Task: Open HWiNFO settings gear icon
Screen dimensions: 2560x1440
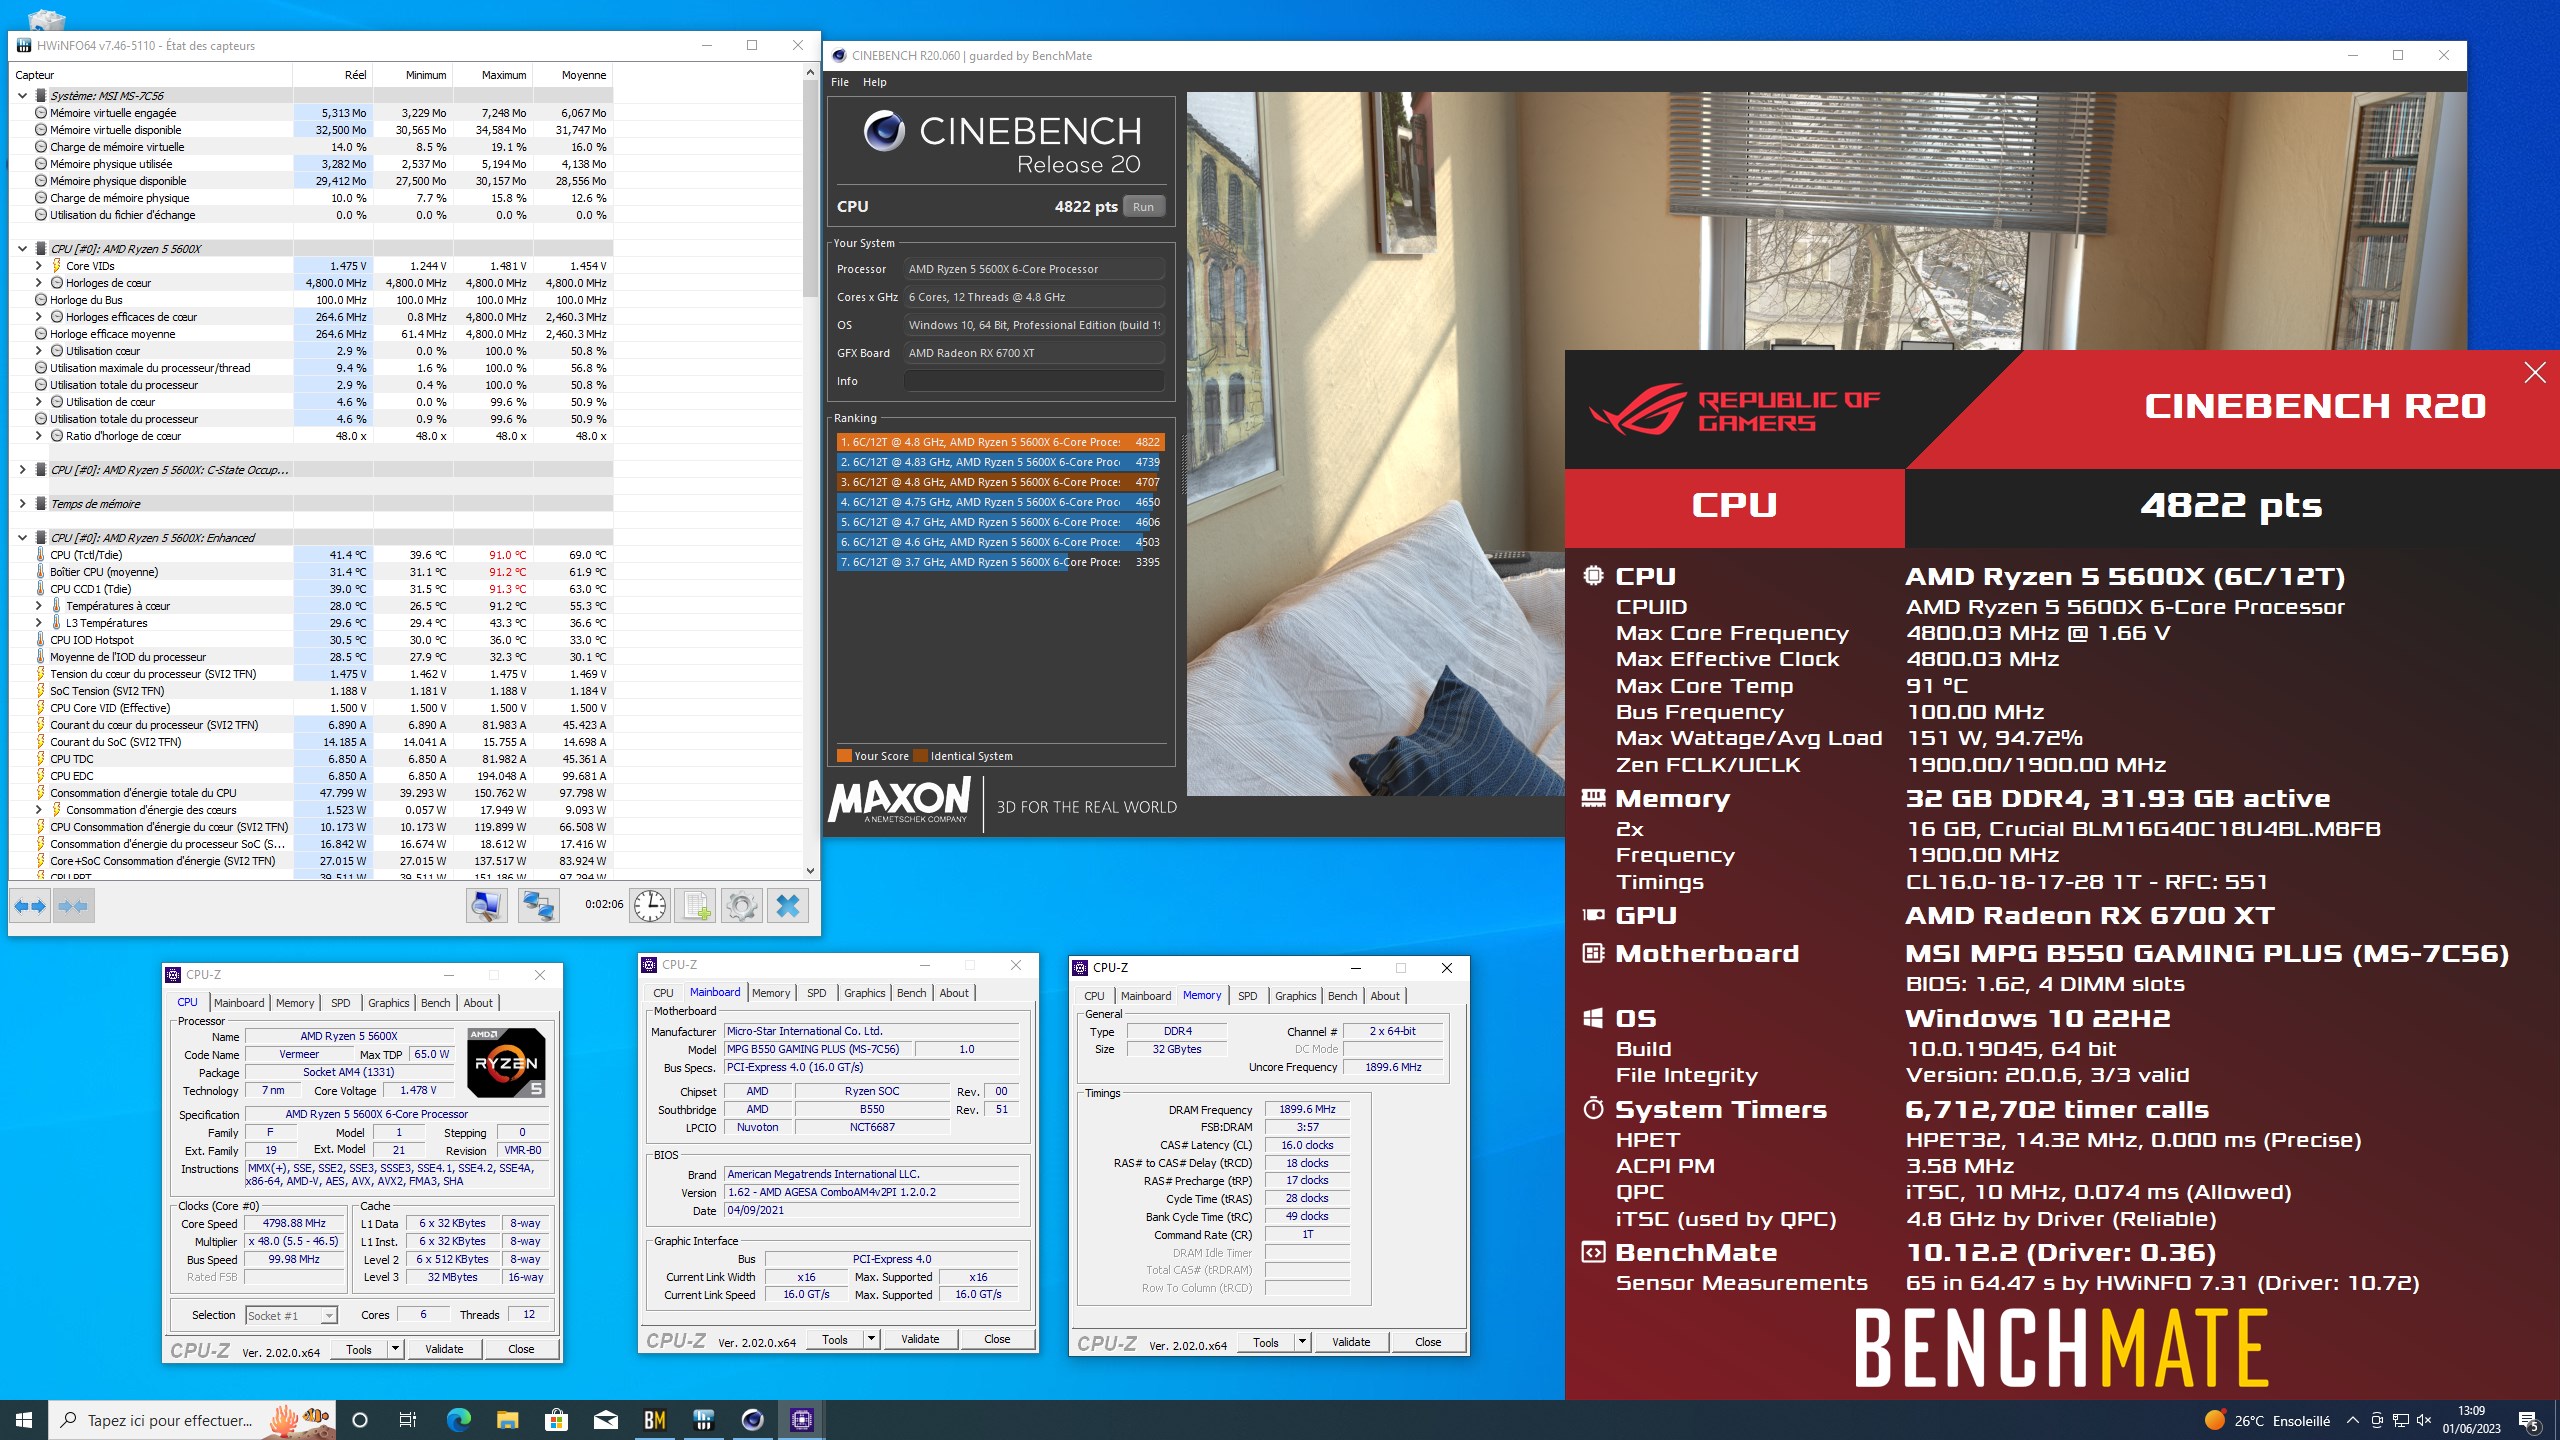Action: [742, 906]
